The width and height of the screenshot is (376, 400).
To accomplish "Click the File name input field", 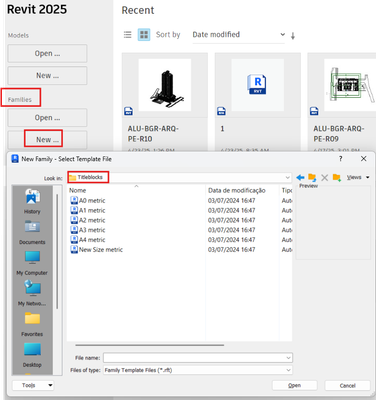I will click(x=198, y=358).
